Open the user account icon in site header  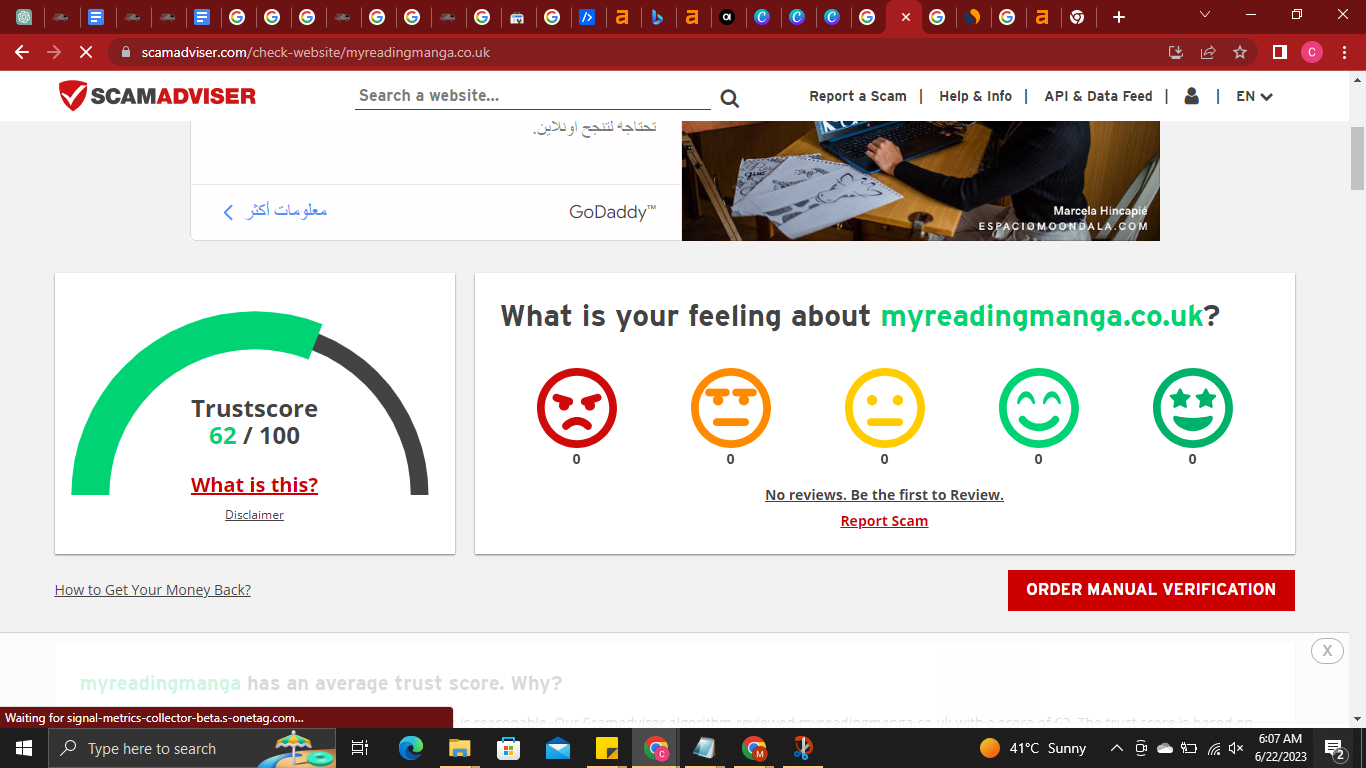click(x=1191, y=96)
